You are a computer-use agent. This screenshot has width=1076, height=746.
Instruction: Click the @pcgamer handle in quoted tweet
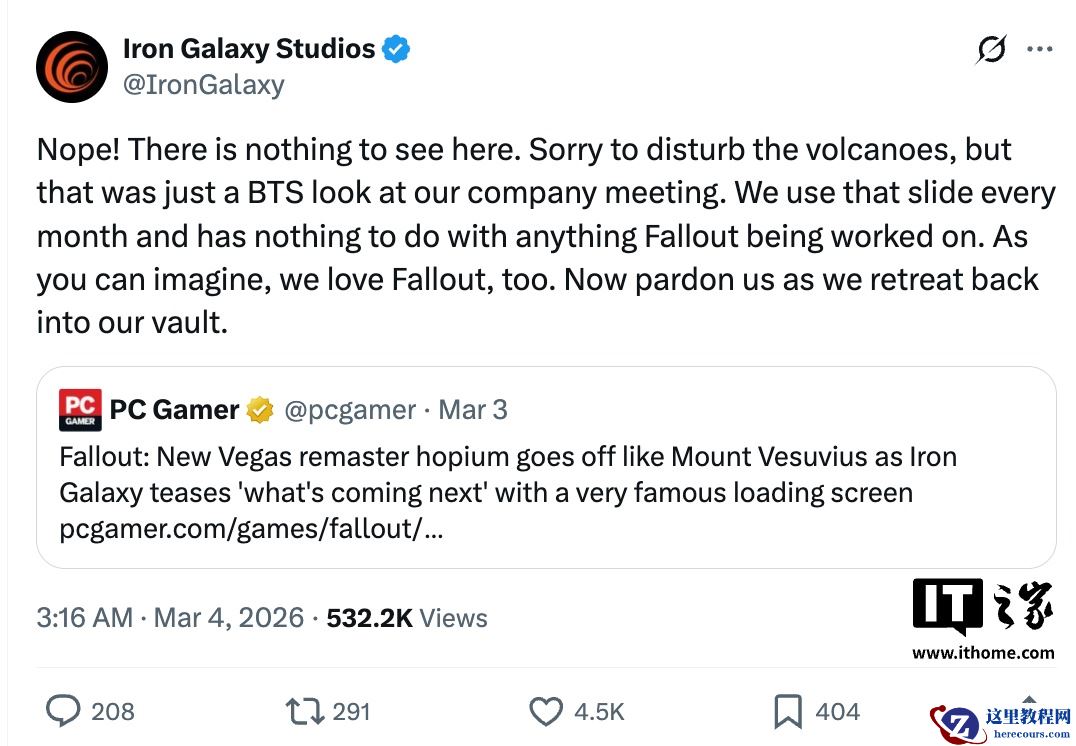pos(350,409)
